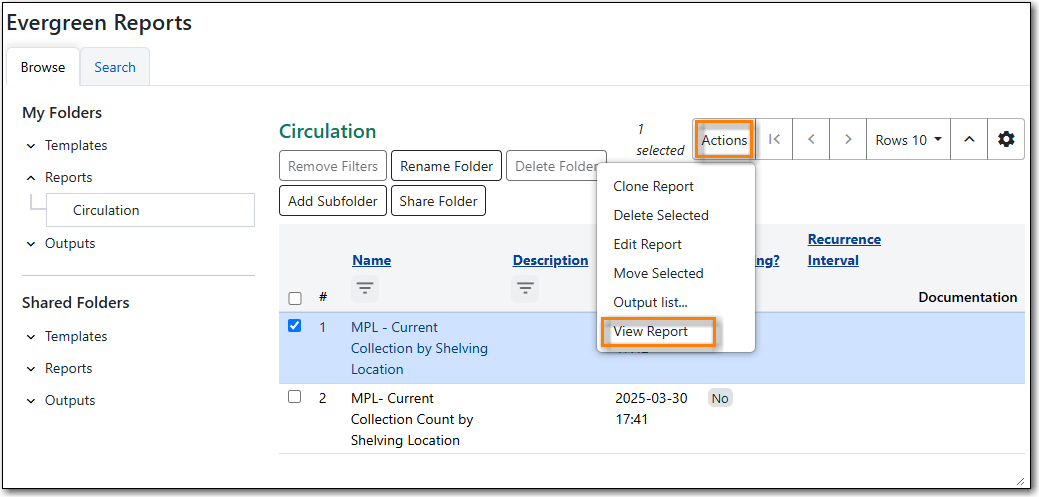Screen dimensions: 1039x497
Task: Click the Share Folder button
Action: coord(438,201)
